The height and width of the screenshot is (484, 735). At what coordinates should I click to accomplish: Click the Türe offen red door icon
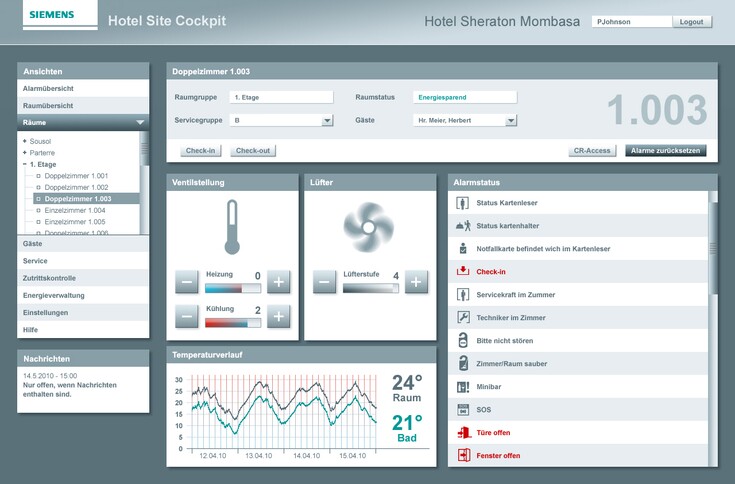463,433
